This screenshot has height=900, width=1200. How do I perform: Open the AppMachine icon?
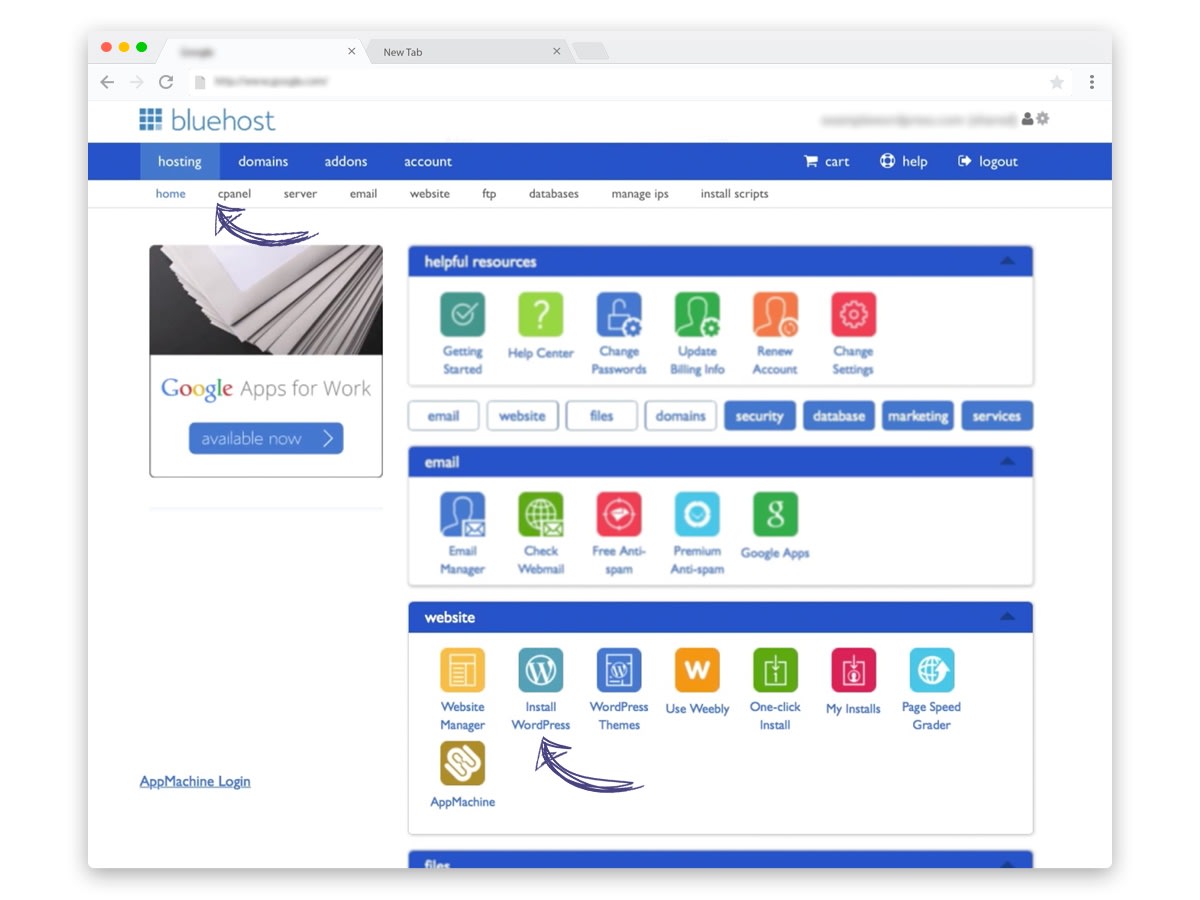point(462,763)
